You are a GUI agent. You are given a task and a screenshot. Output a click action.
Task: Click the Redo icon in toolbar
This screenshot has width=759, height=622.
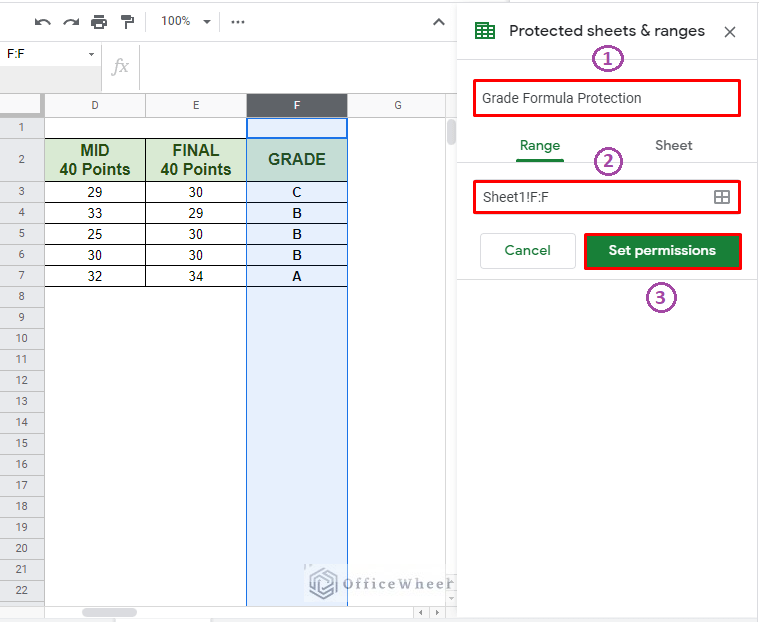(x=70, y=21)
